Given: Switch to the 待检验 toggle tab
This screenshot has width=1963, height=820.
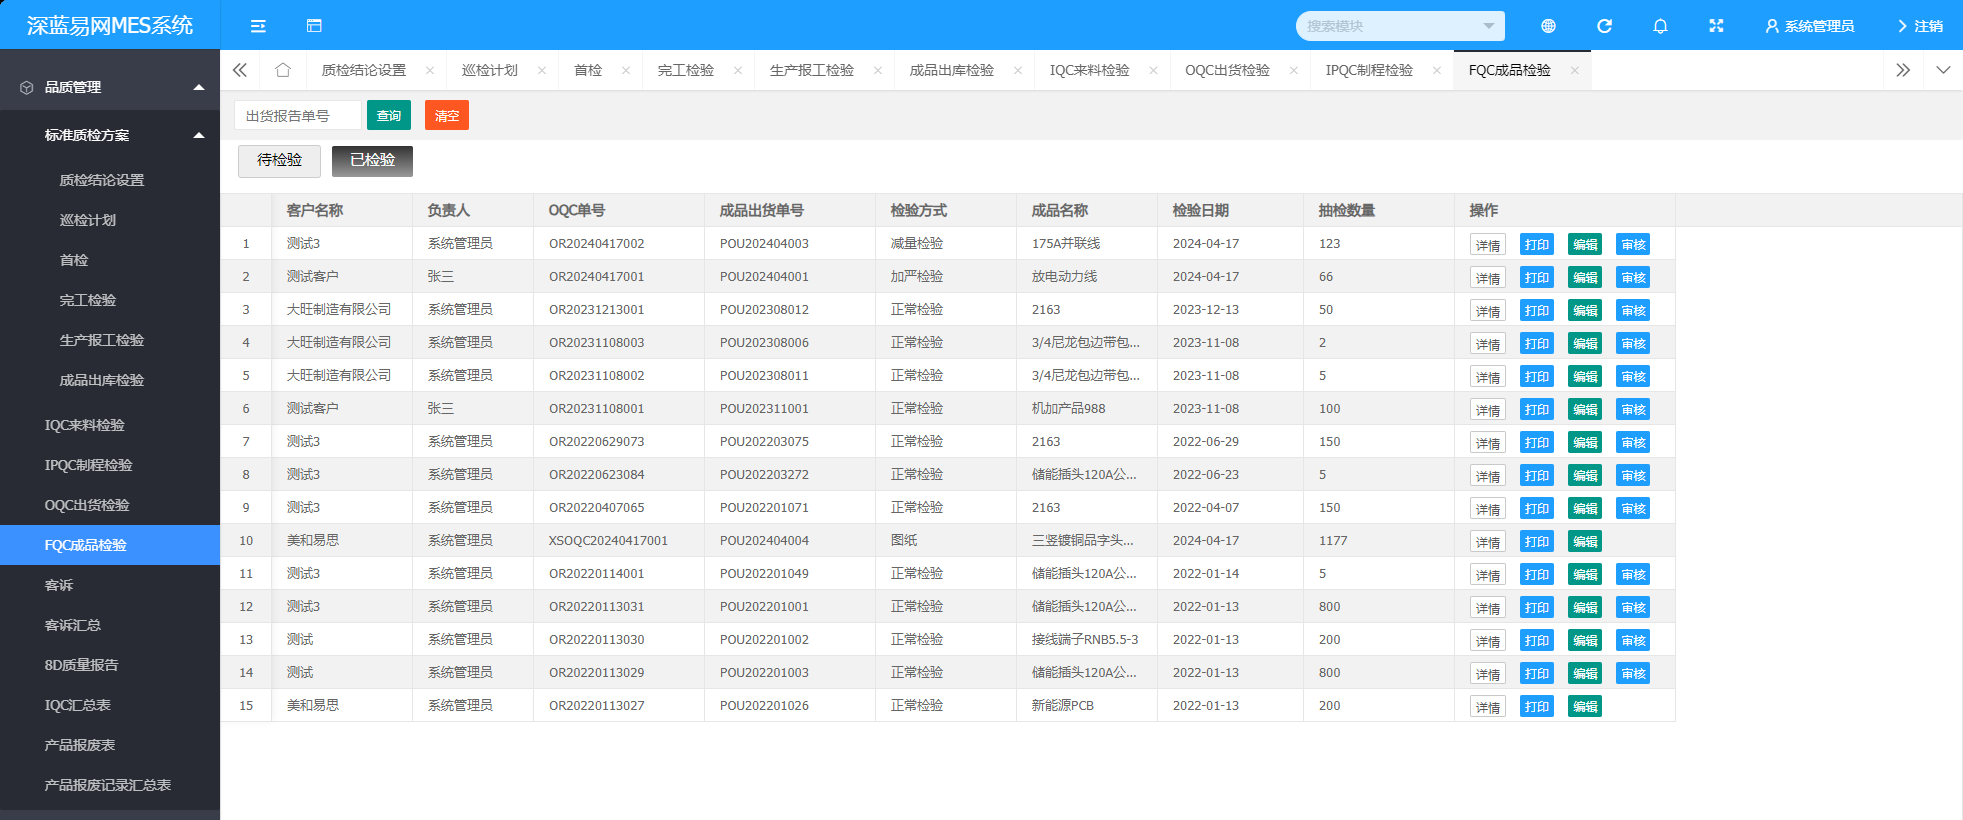Looking at the screenshot, I should (x=279, y=160).
